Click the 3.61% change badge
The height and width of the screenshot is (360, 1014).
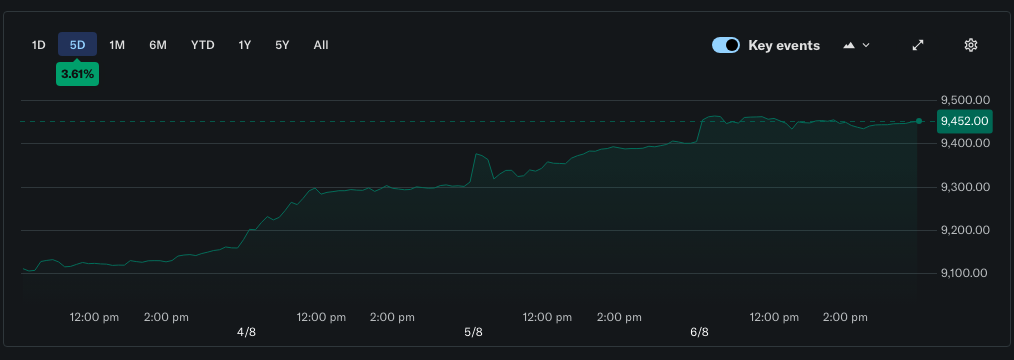[x=78, y=74]
